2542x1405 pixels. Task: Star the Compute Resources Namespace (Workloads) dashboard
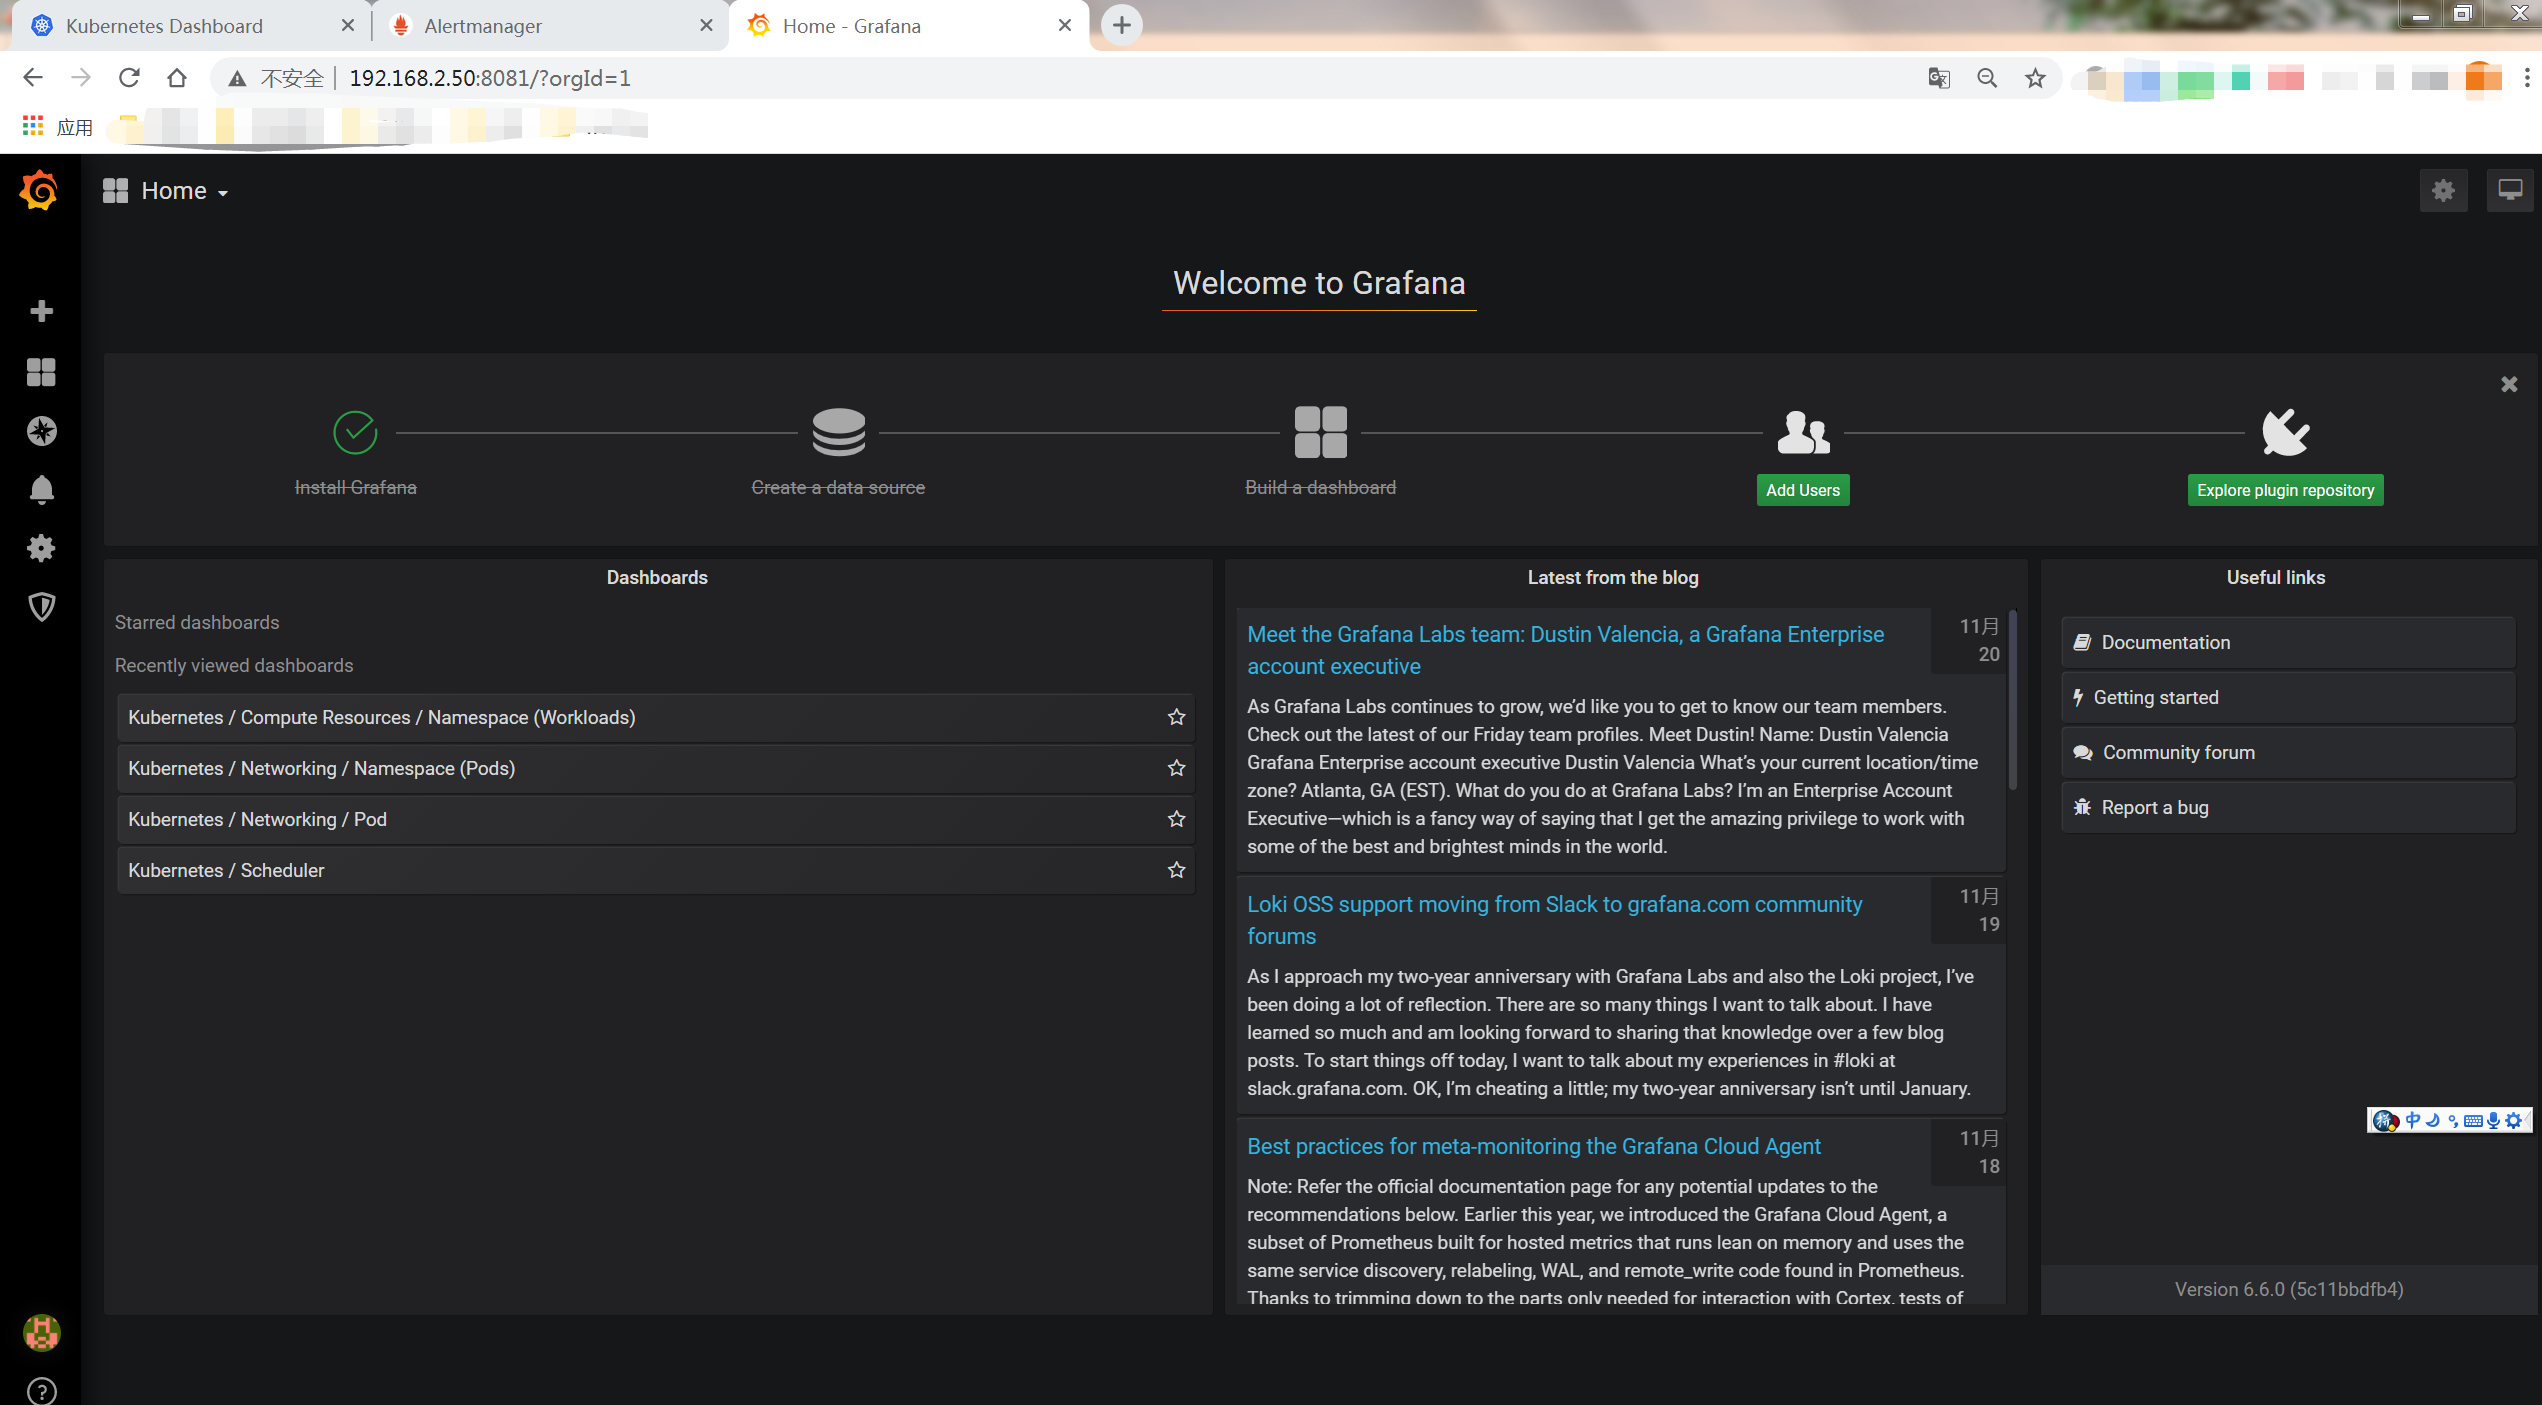(x=1176, y=717)
